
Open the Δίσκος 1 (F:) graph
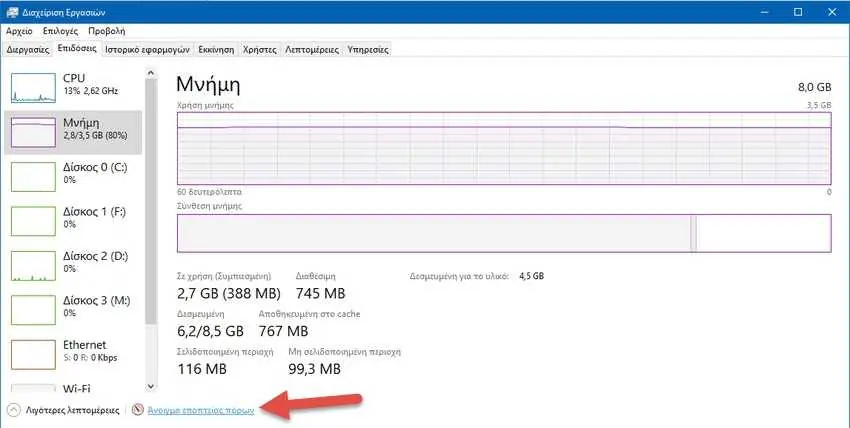[33, 221]
